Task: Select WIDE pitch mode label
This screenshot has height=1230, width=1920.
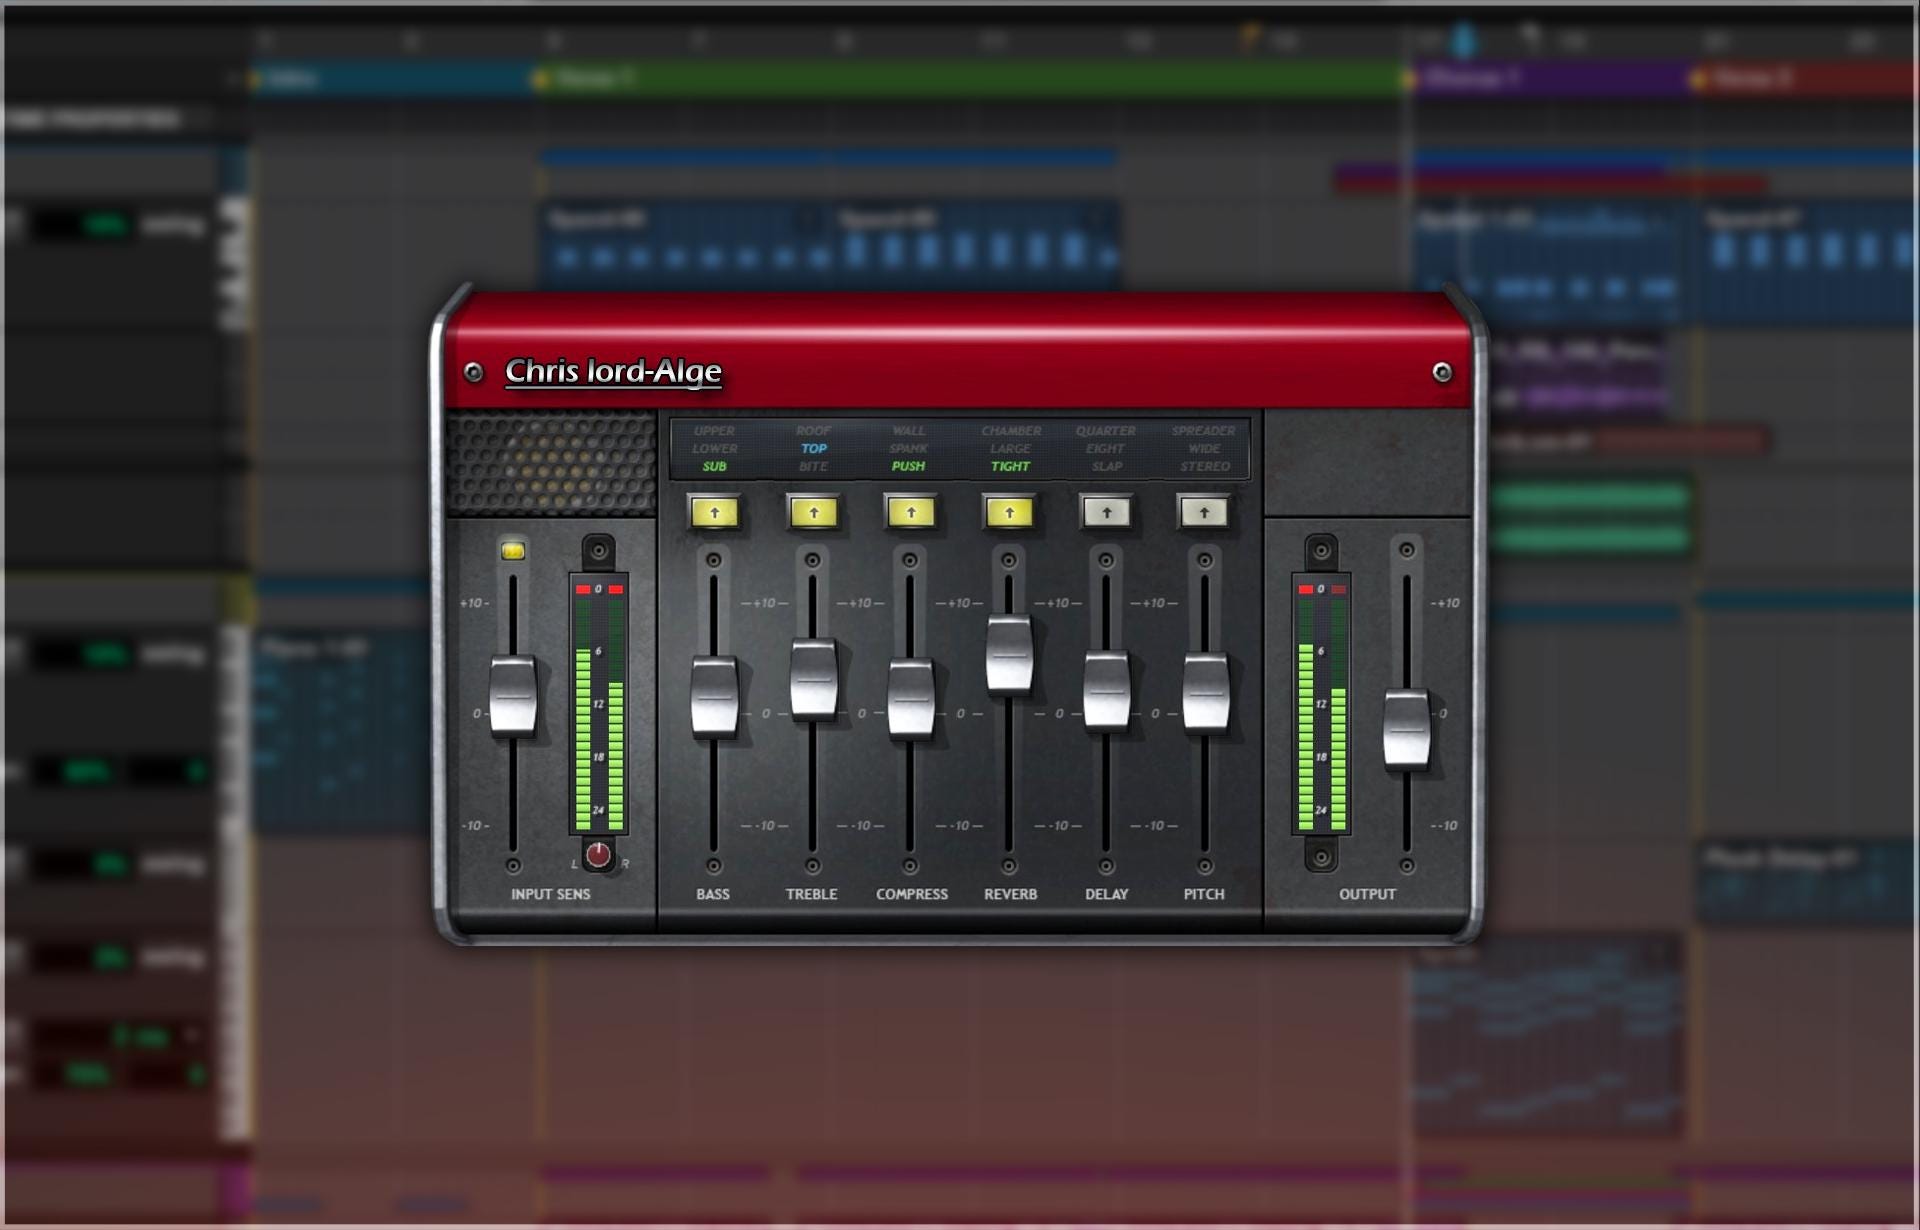Action: coord(1204,449)
